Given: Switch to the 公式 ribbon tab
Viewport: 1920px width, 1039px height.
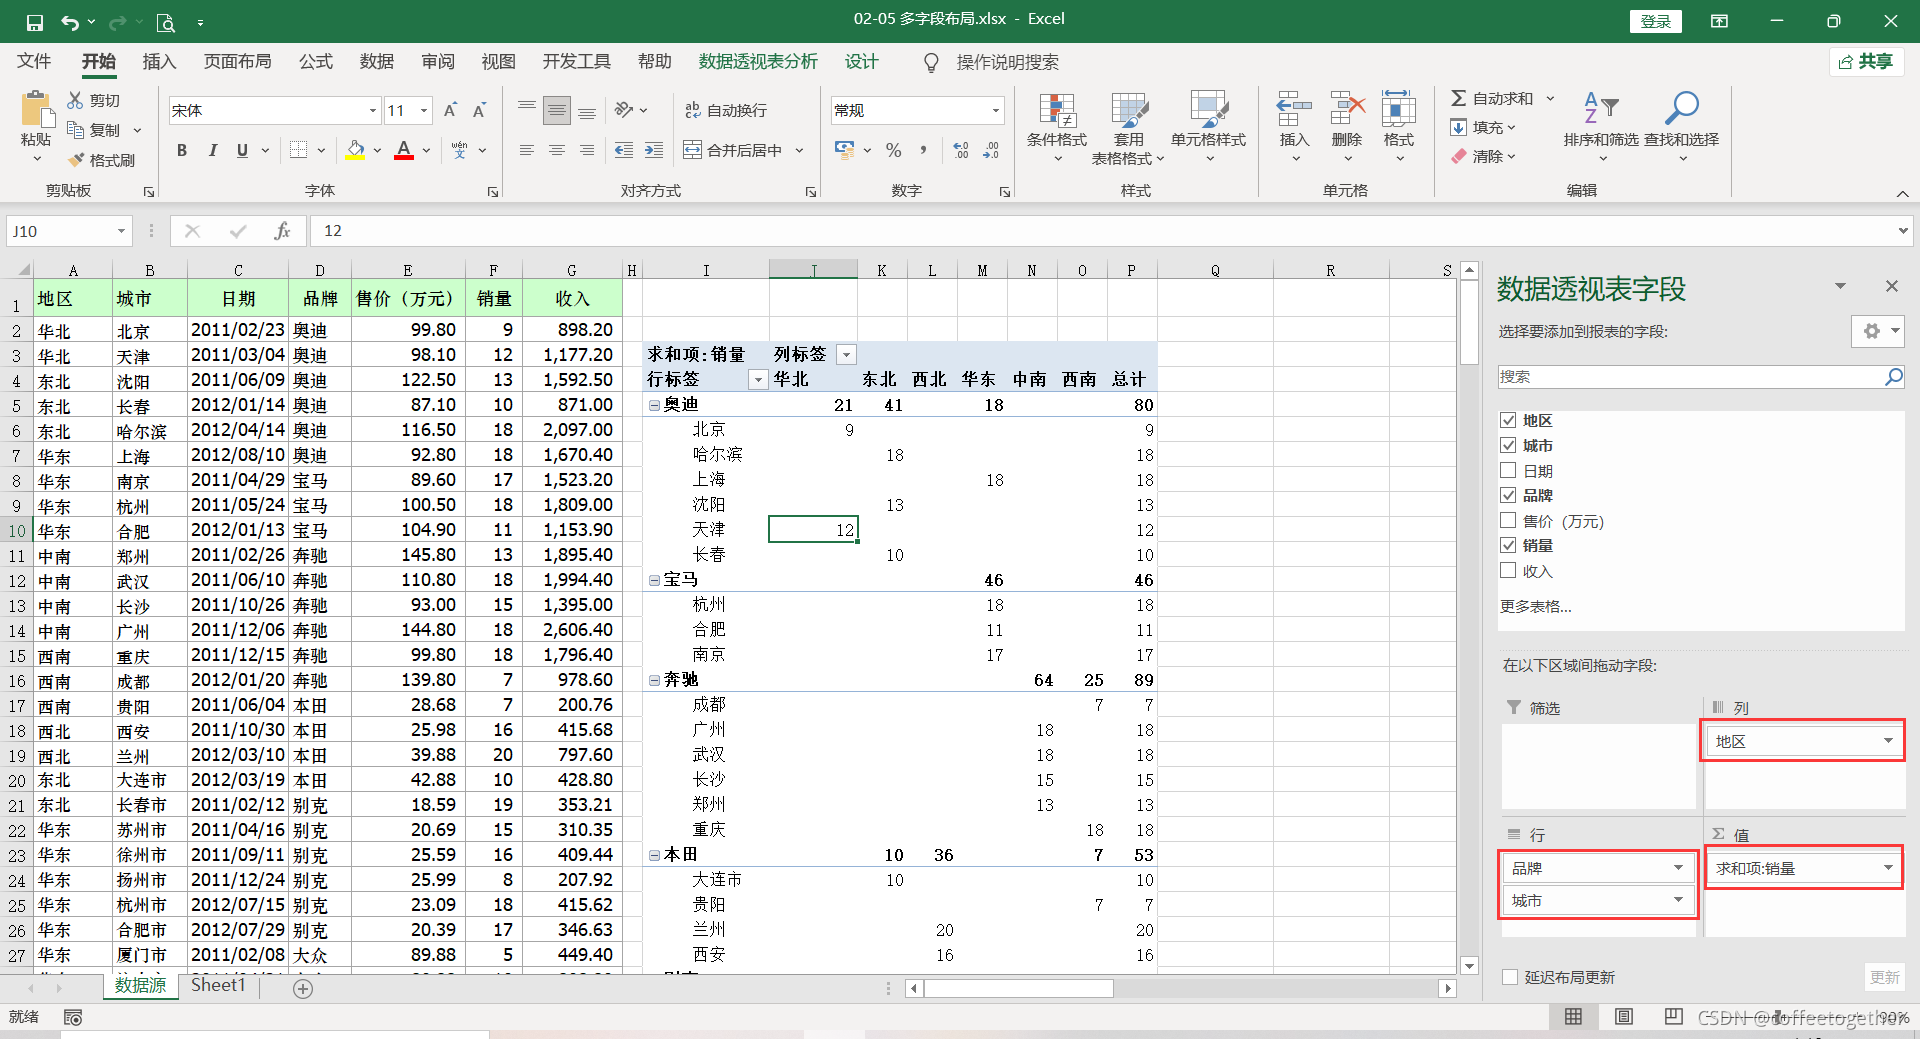Looking at the screenshot, I should pos(316,62).
